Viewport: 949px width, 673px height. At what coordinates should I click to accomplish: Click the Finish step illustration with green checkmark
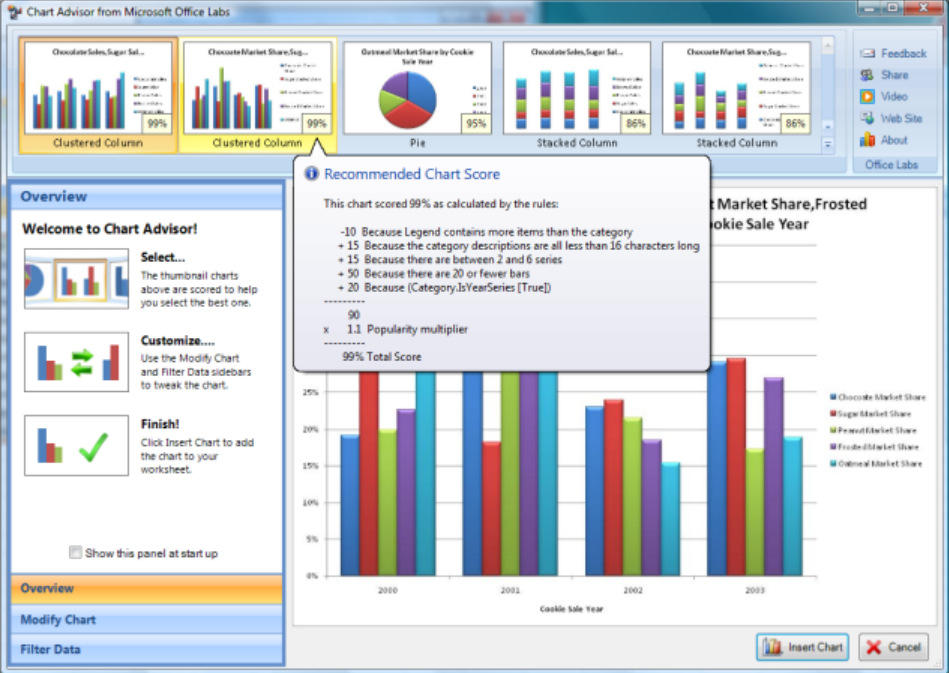[x=76, y=445]
